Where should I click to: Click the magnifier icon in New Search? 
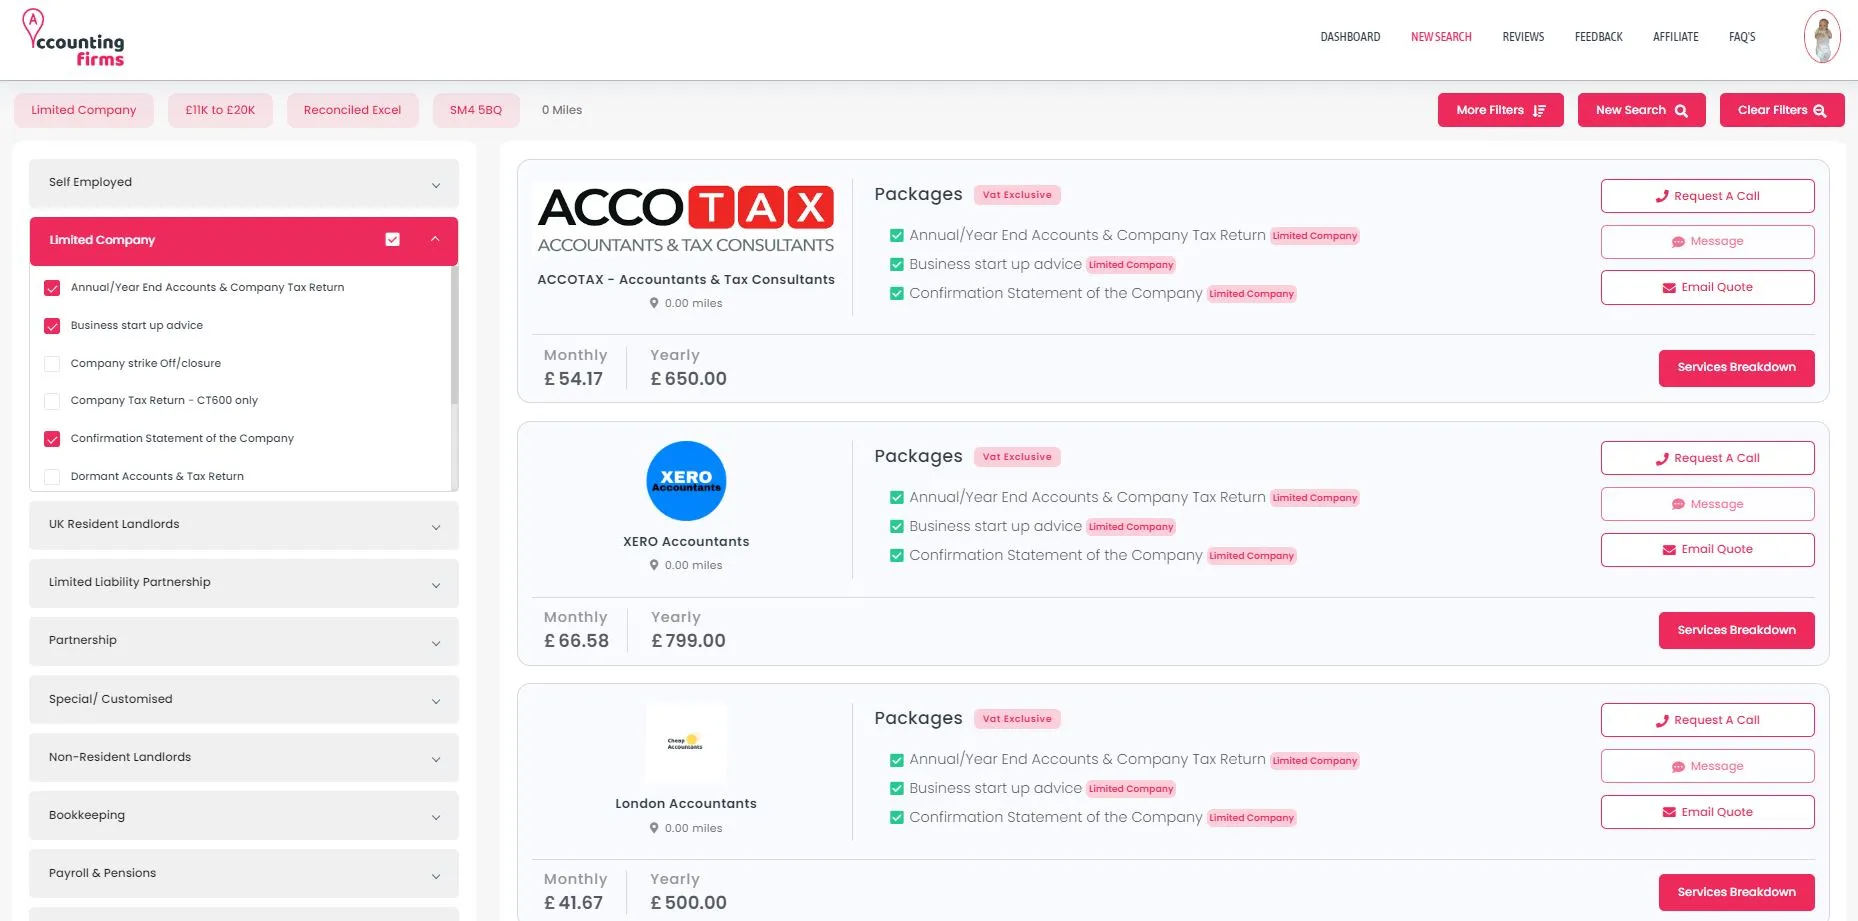(x=1682, y=111)
